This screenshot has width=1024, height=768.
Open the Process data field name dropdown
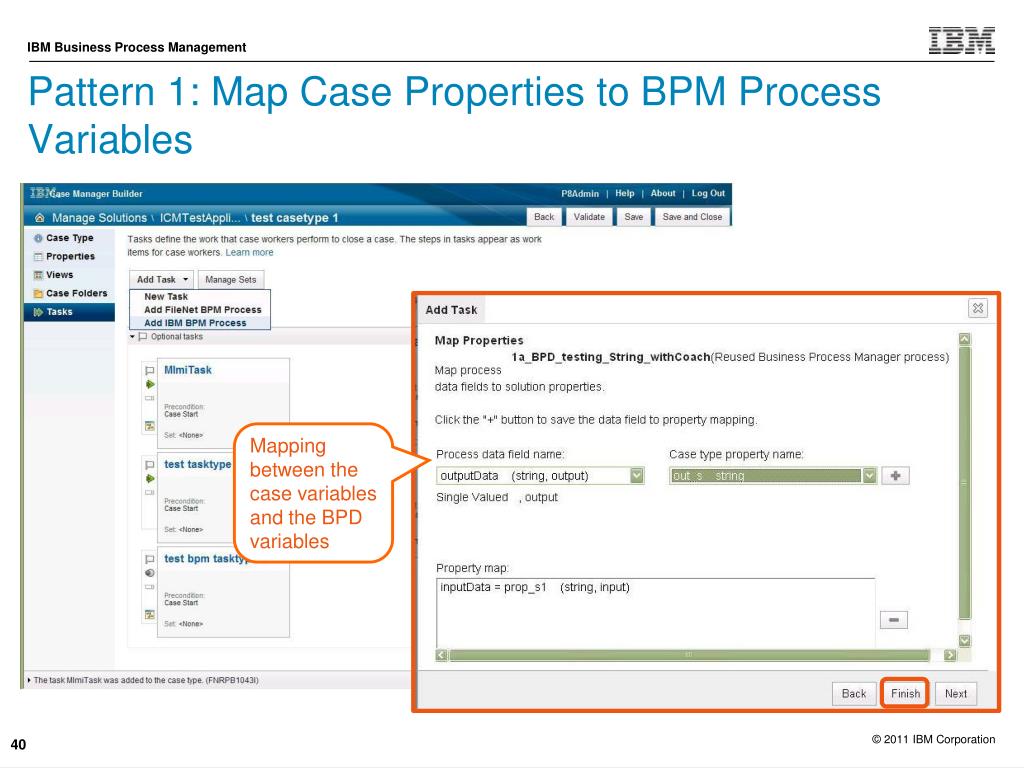(637, 475)
